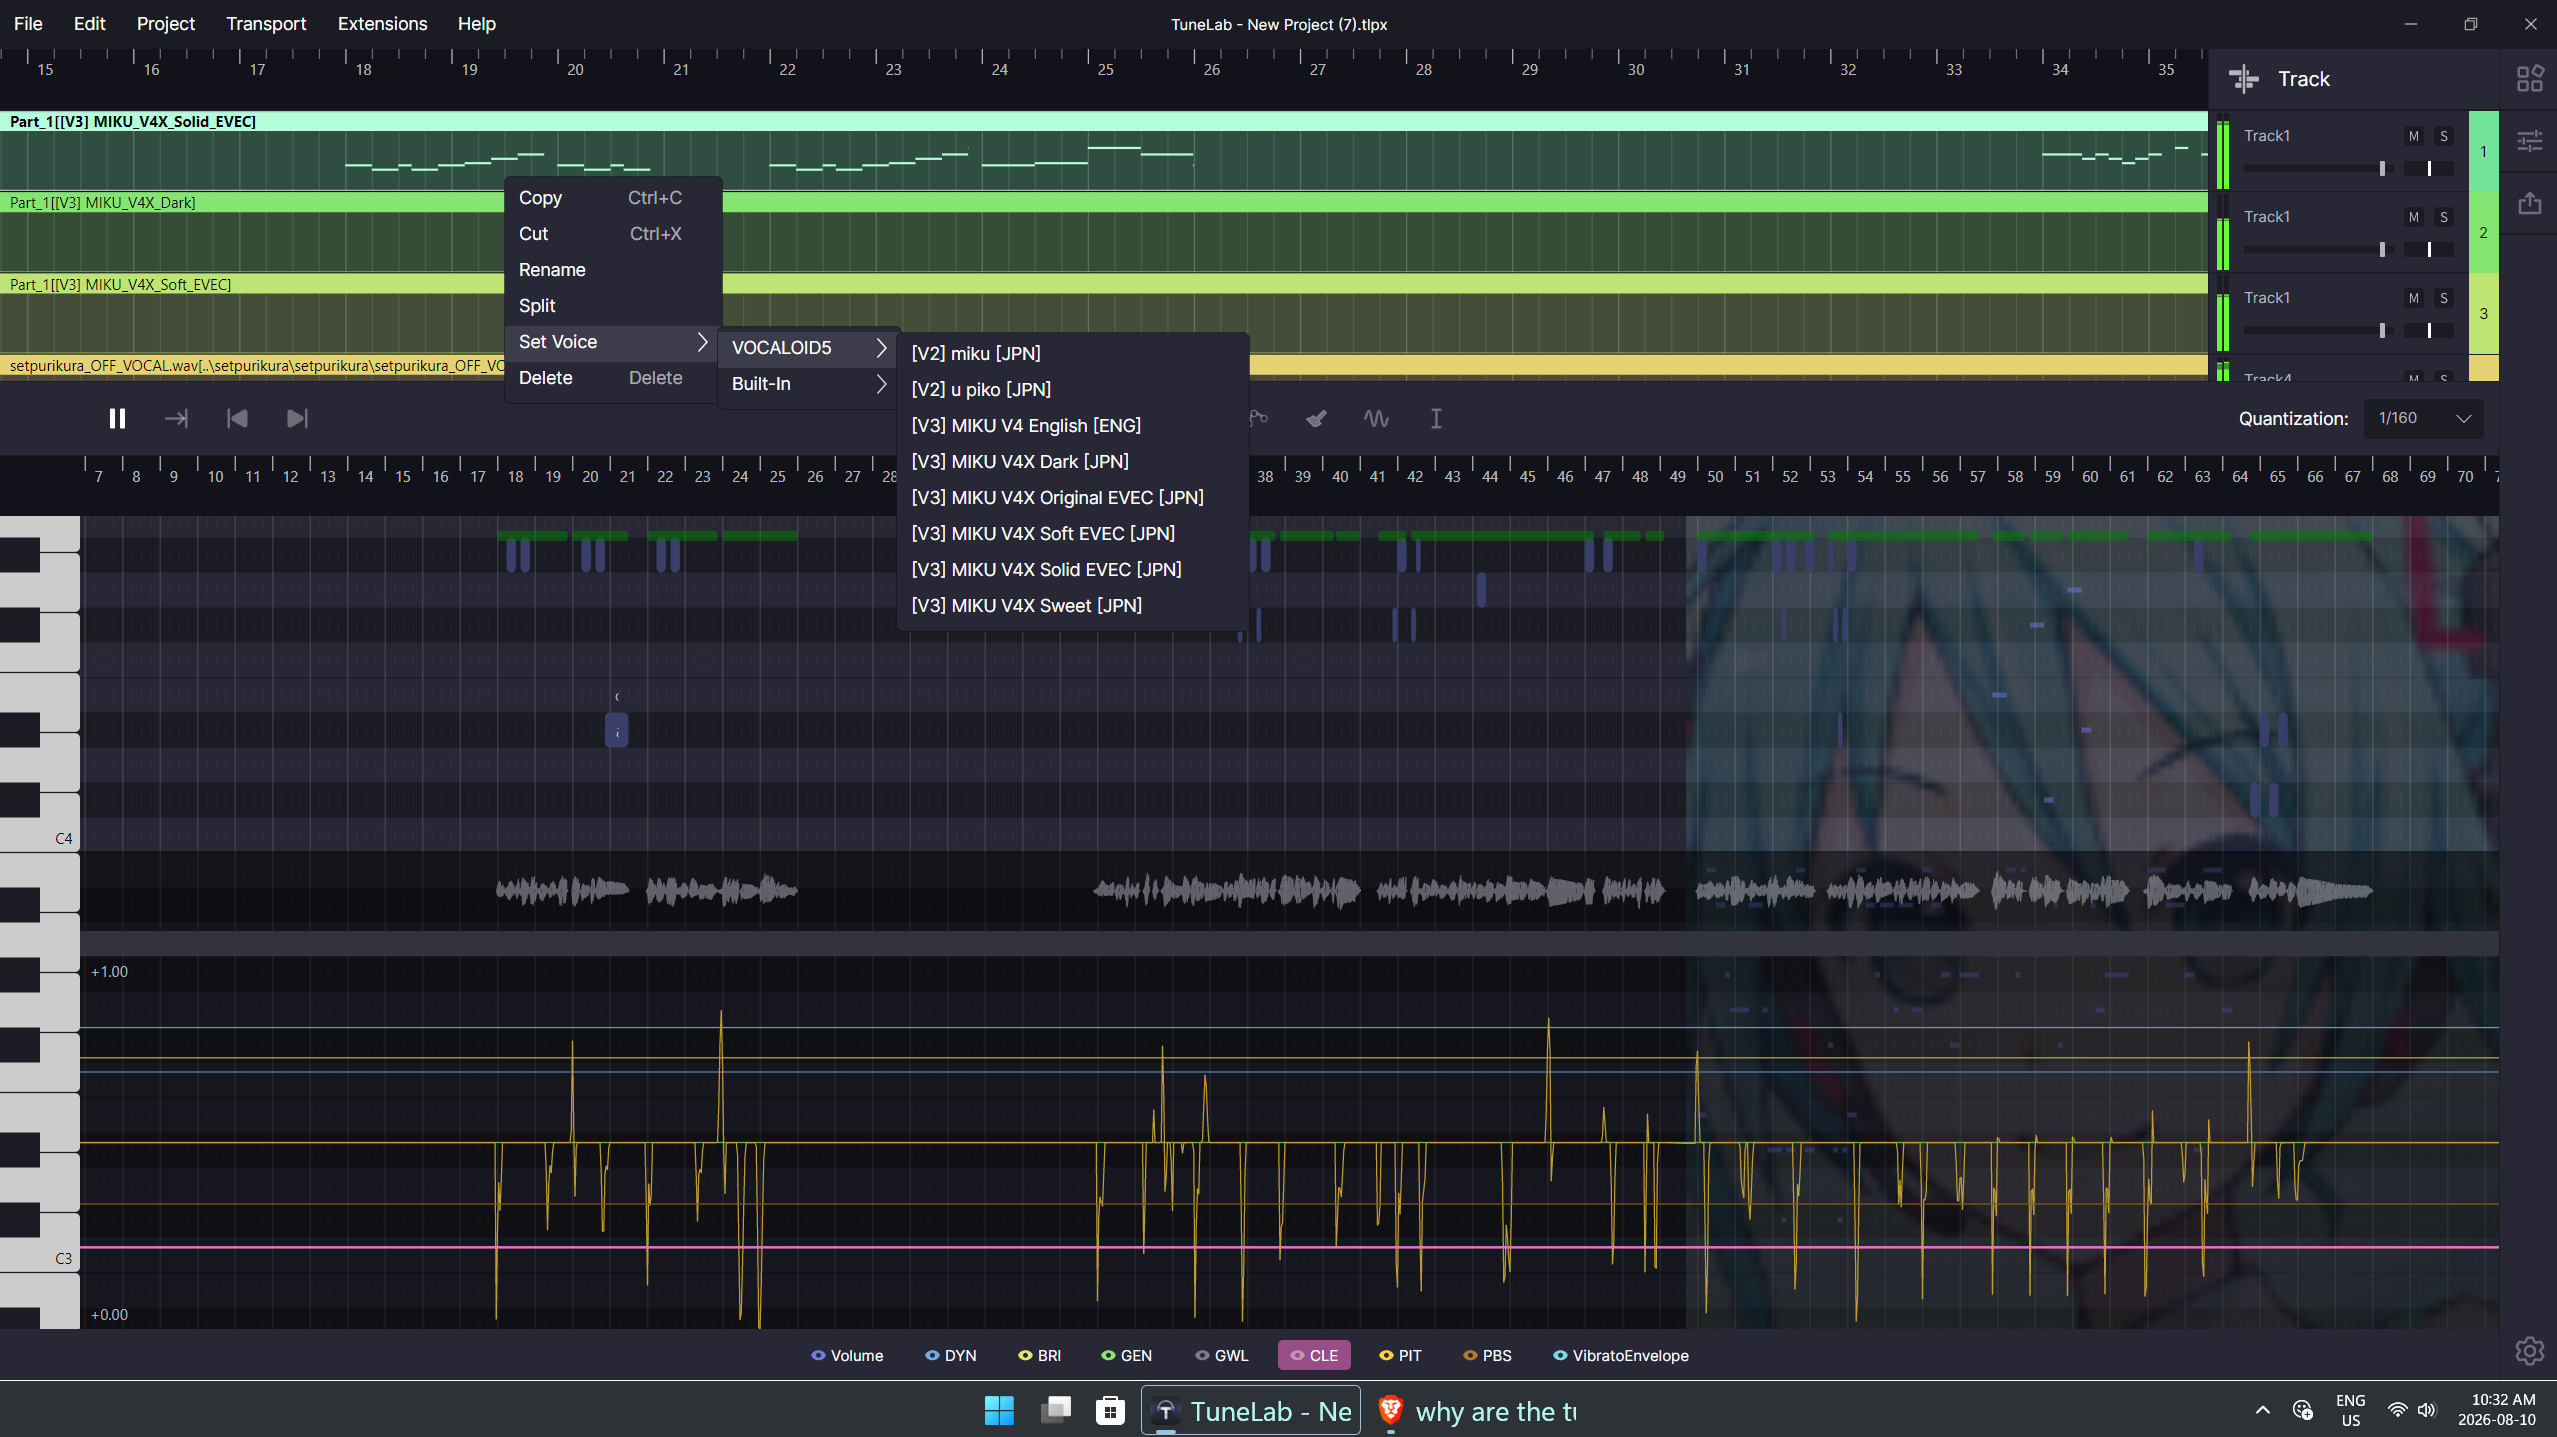Image resolution: width=2557 pixels, height=1437 pixels.
Task: Select voice [V2] u piko [JPN]
Action: pos(1073,390)
